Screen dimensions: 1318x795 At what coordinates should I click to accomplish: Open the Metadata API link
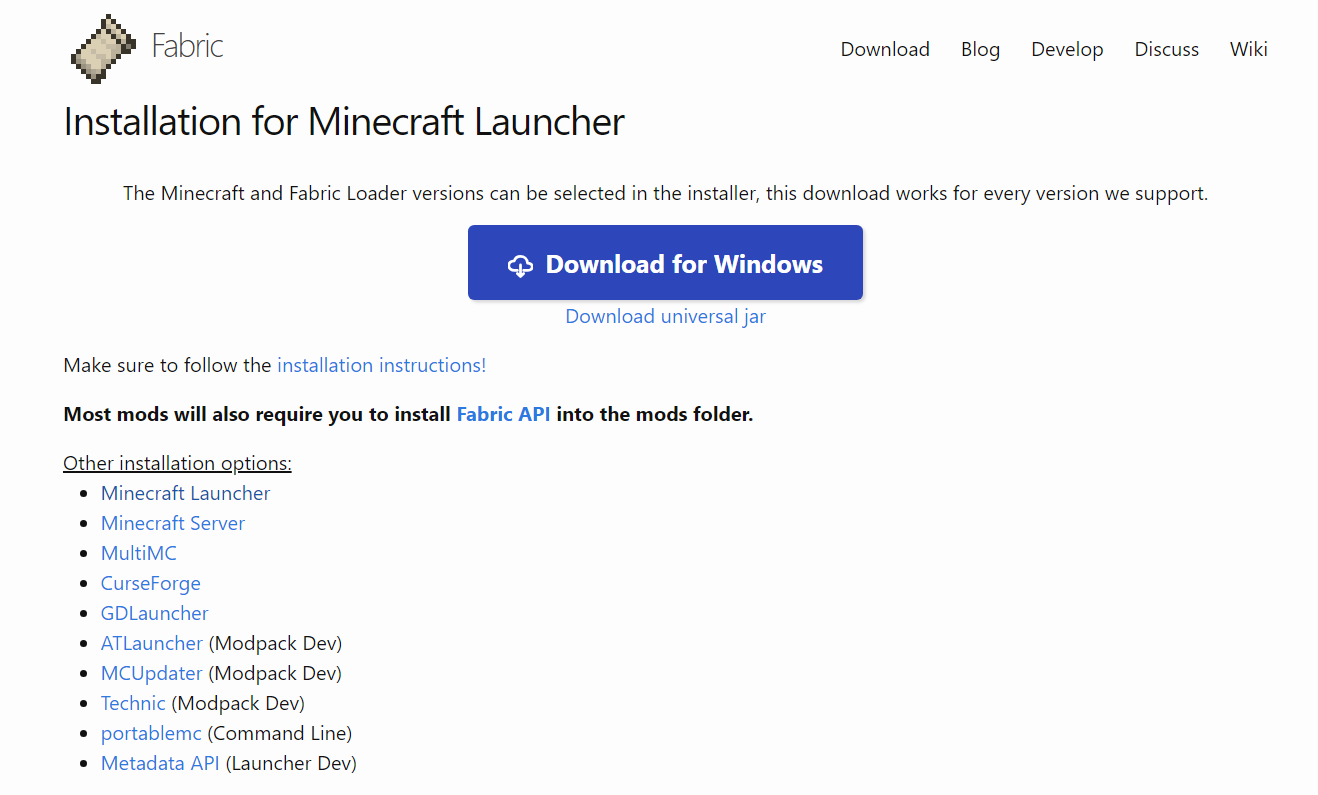[160, 763]
